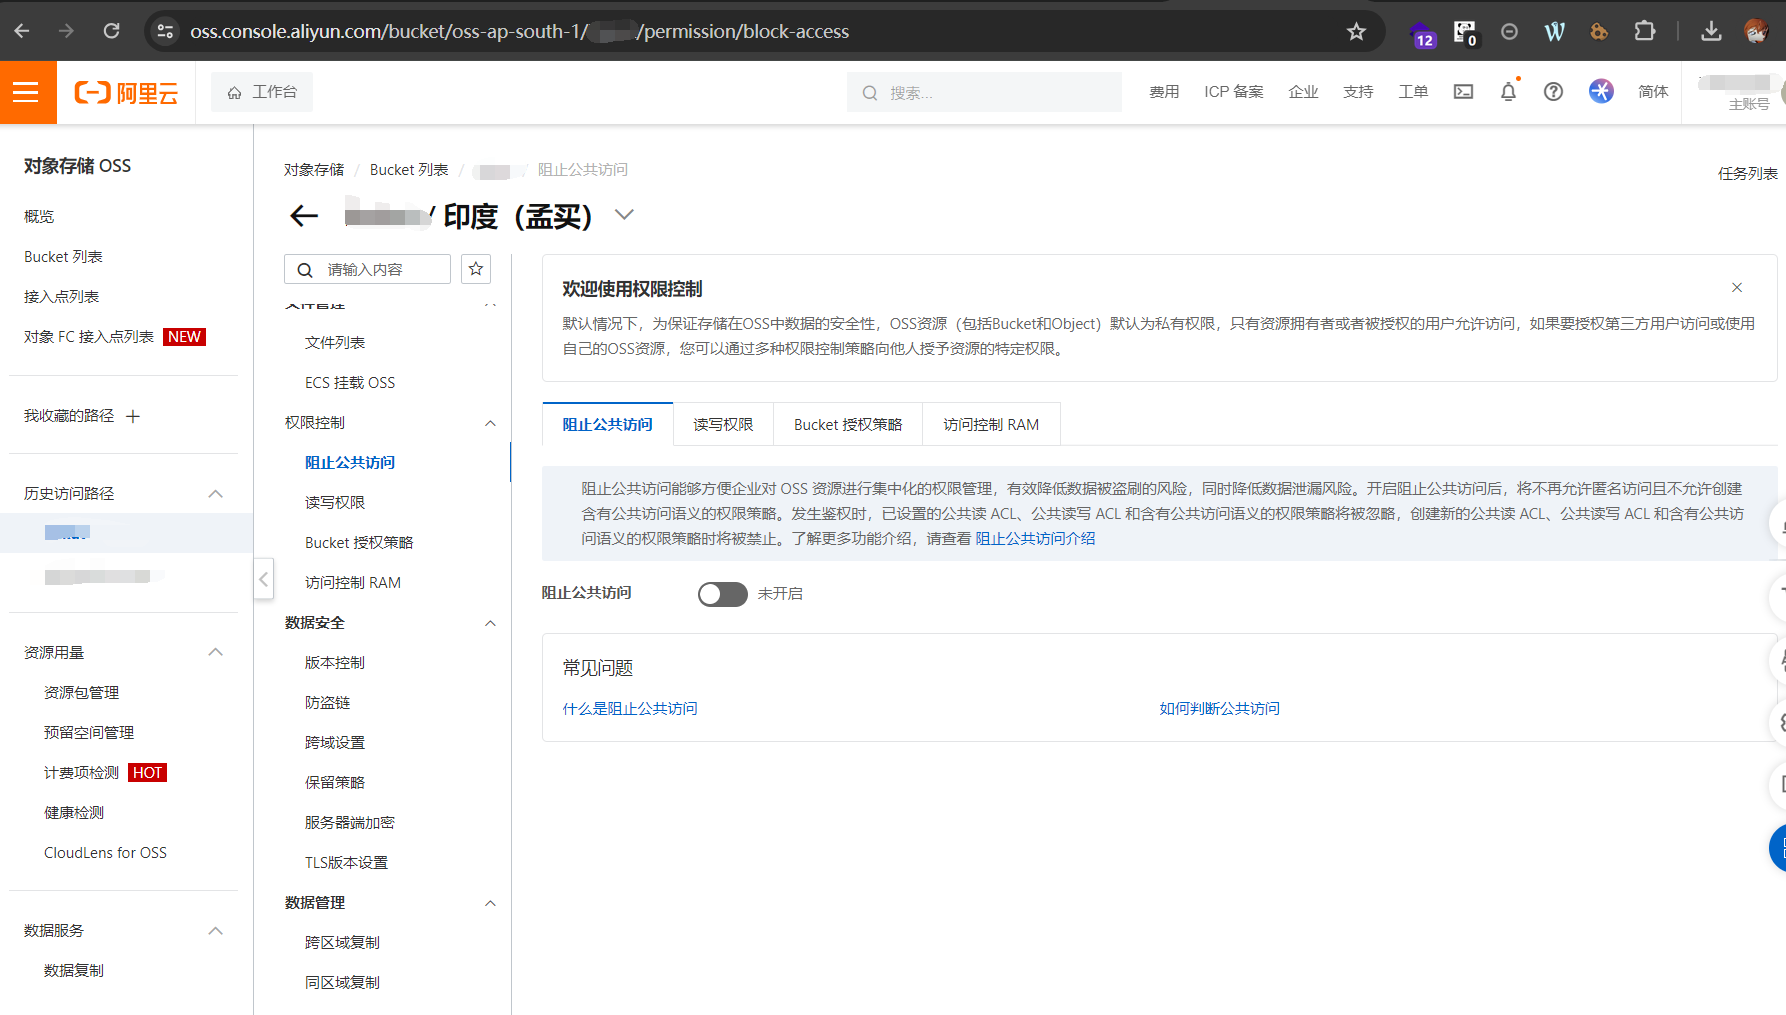Expand the bucket switcher chevron
This screenshot has height=1015, width=1786.
pyautogui.click(x=624, y=214)
